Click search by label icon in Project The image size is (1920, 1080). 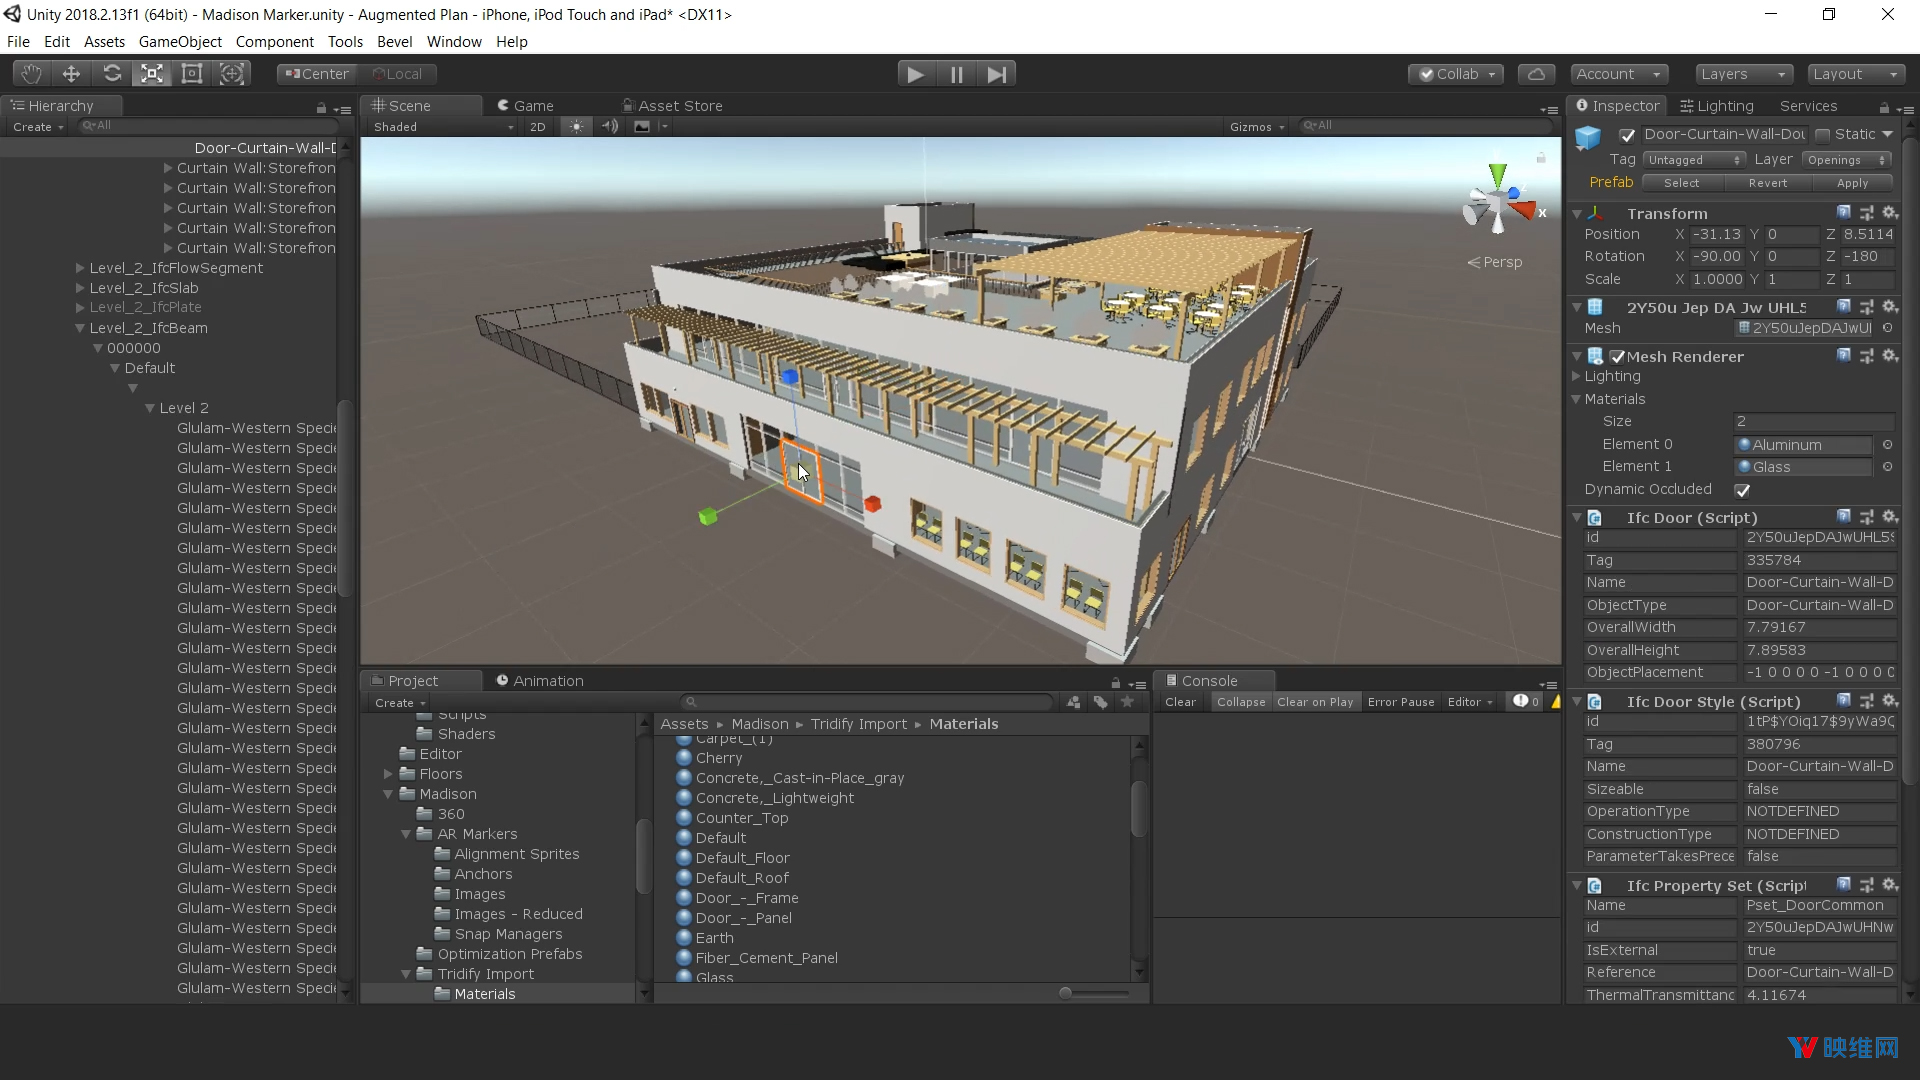[1100, 702]
